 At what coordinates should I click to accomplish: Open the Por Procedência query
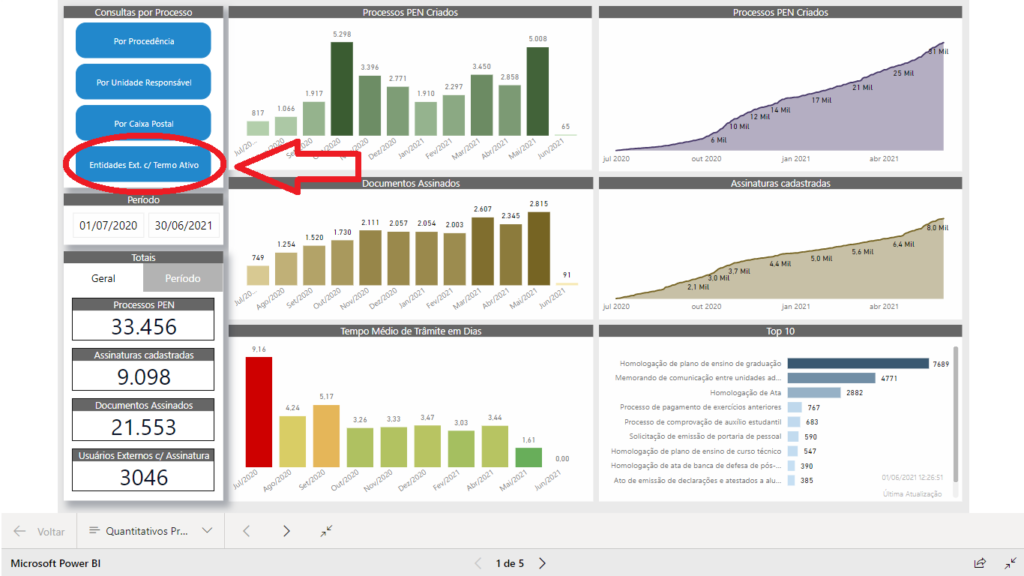pyautogui.click(x=143, y=41)
